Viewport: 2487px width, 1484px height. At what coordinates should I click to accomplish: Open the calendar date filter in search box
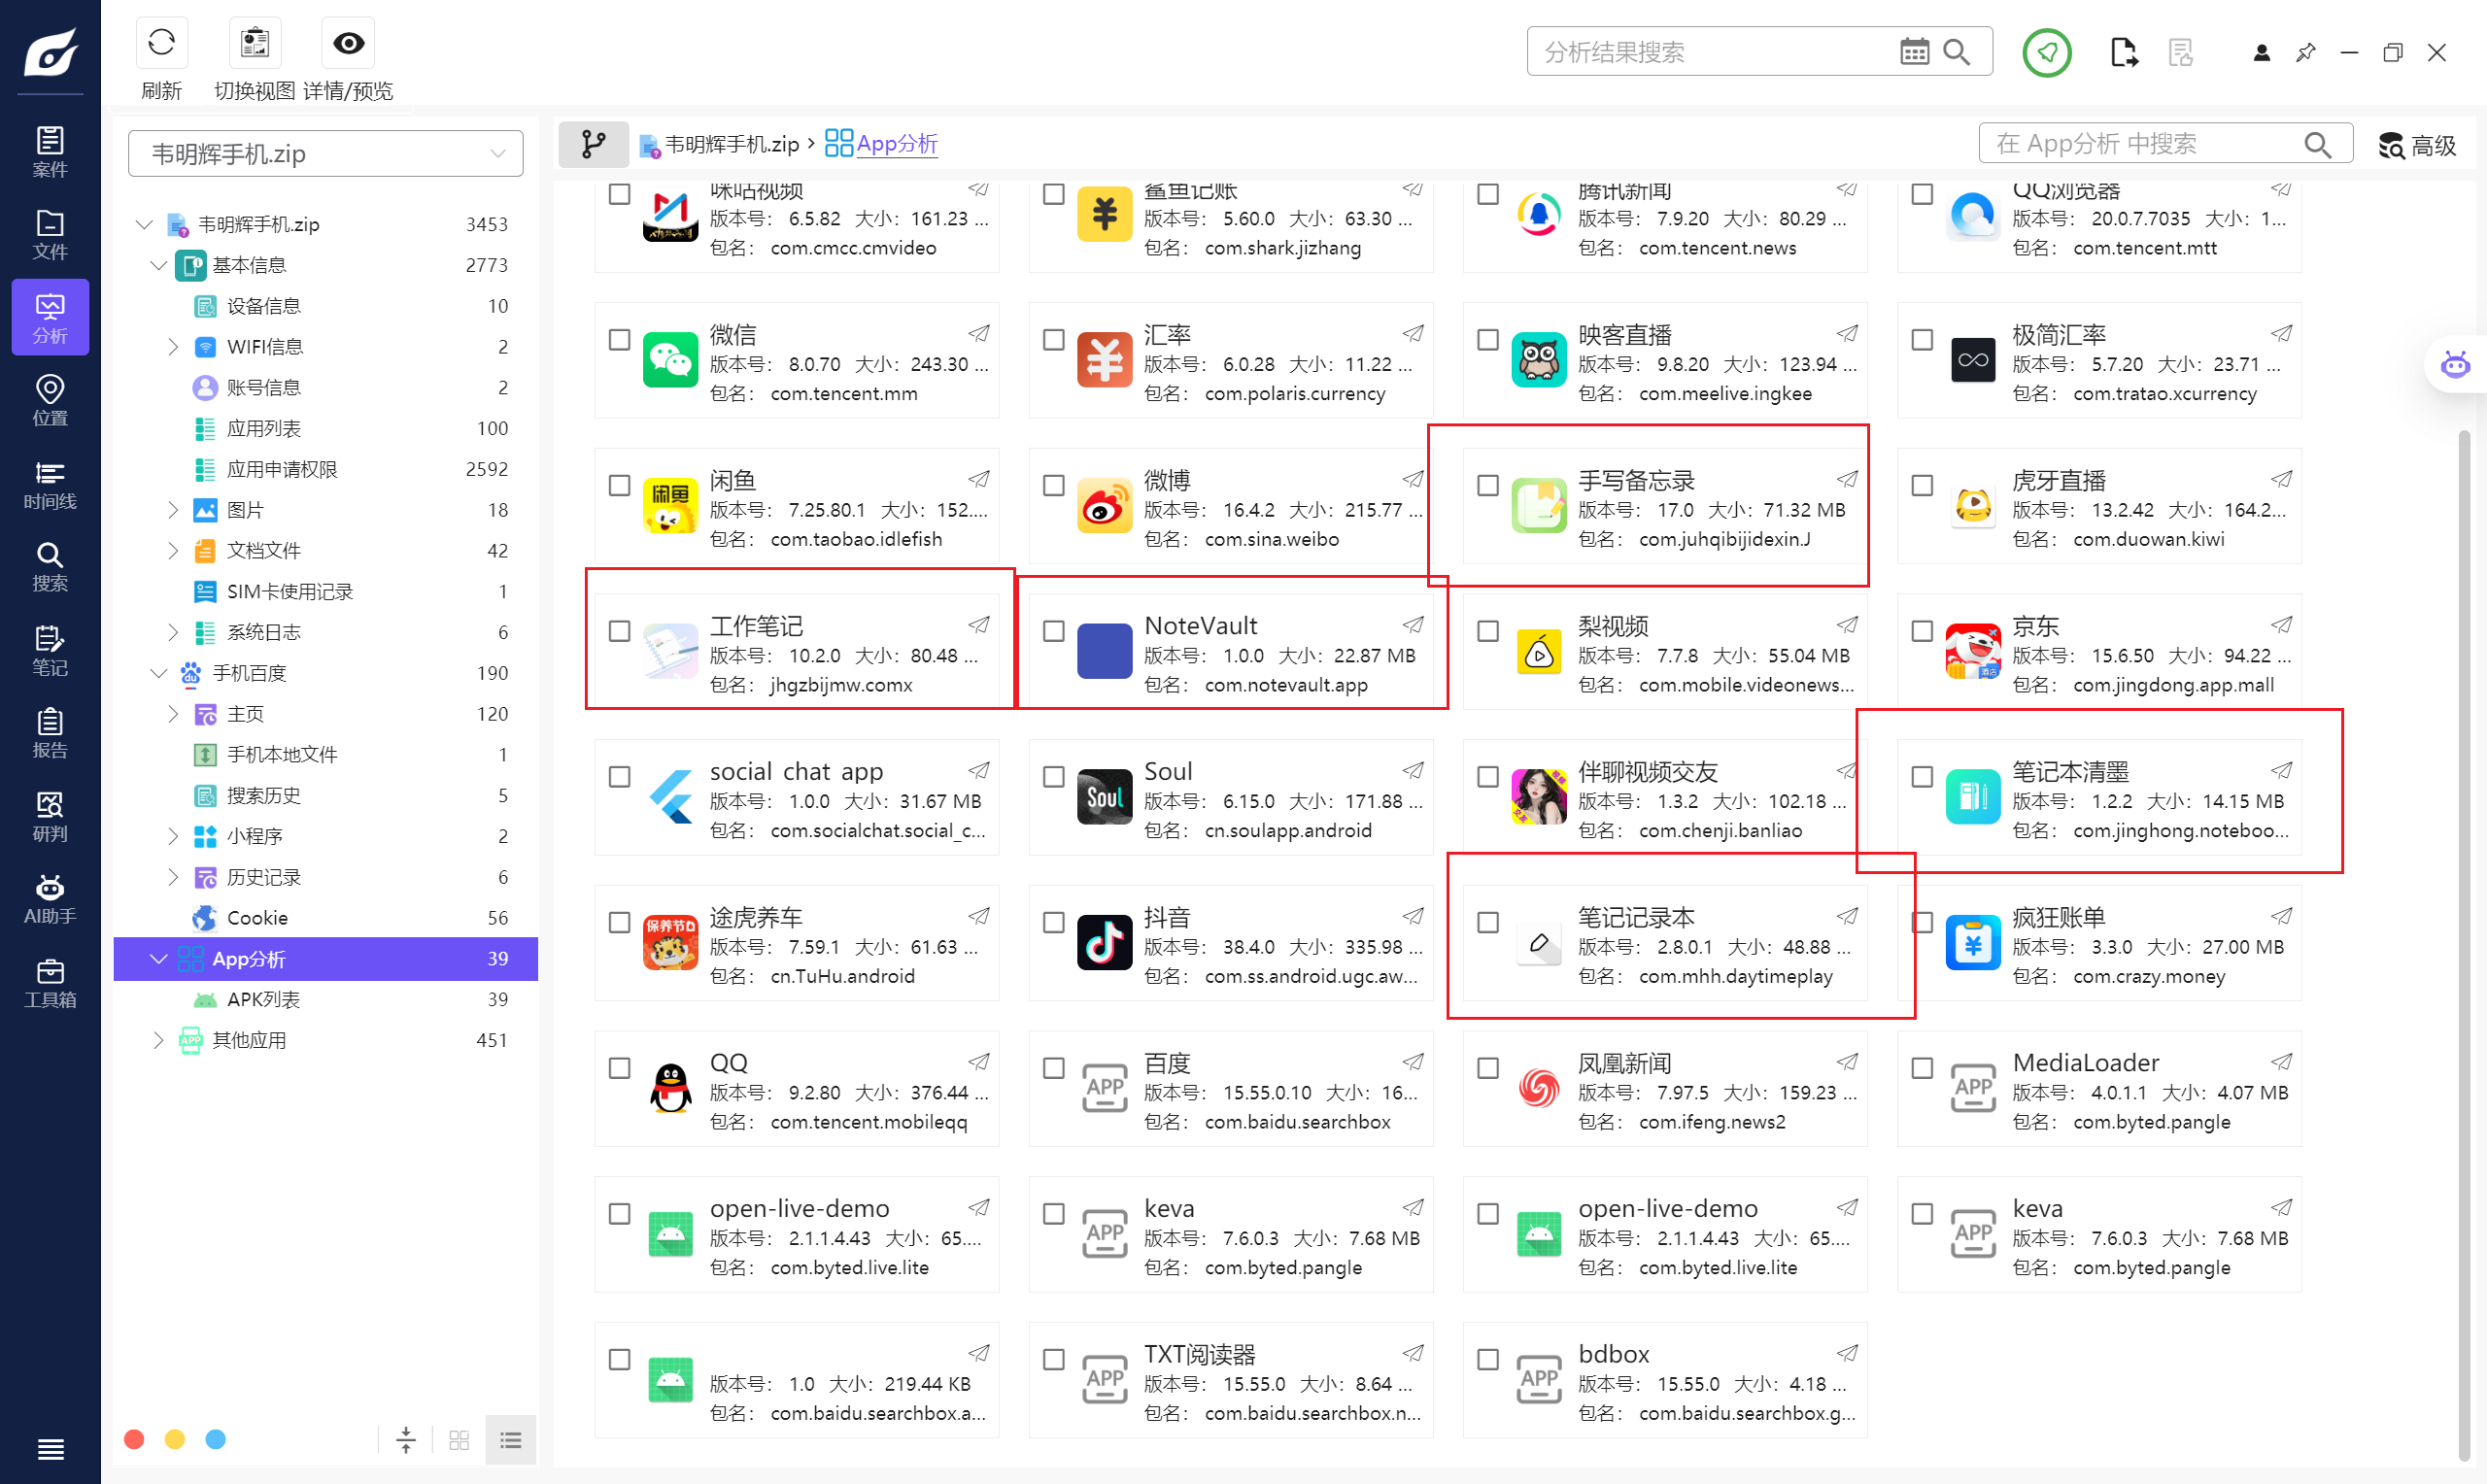1913,52
